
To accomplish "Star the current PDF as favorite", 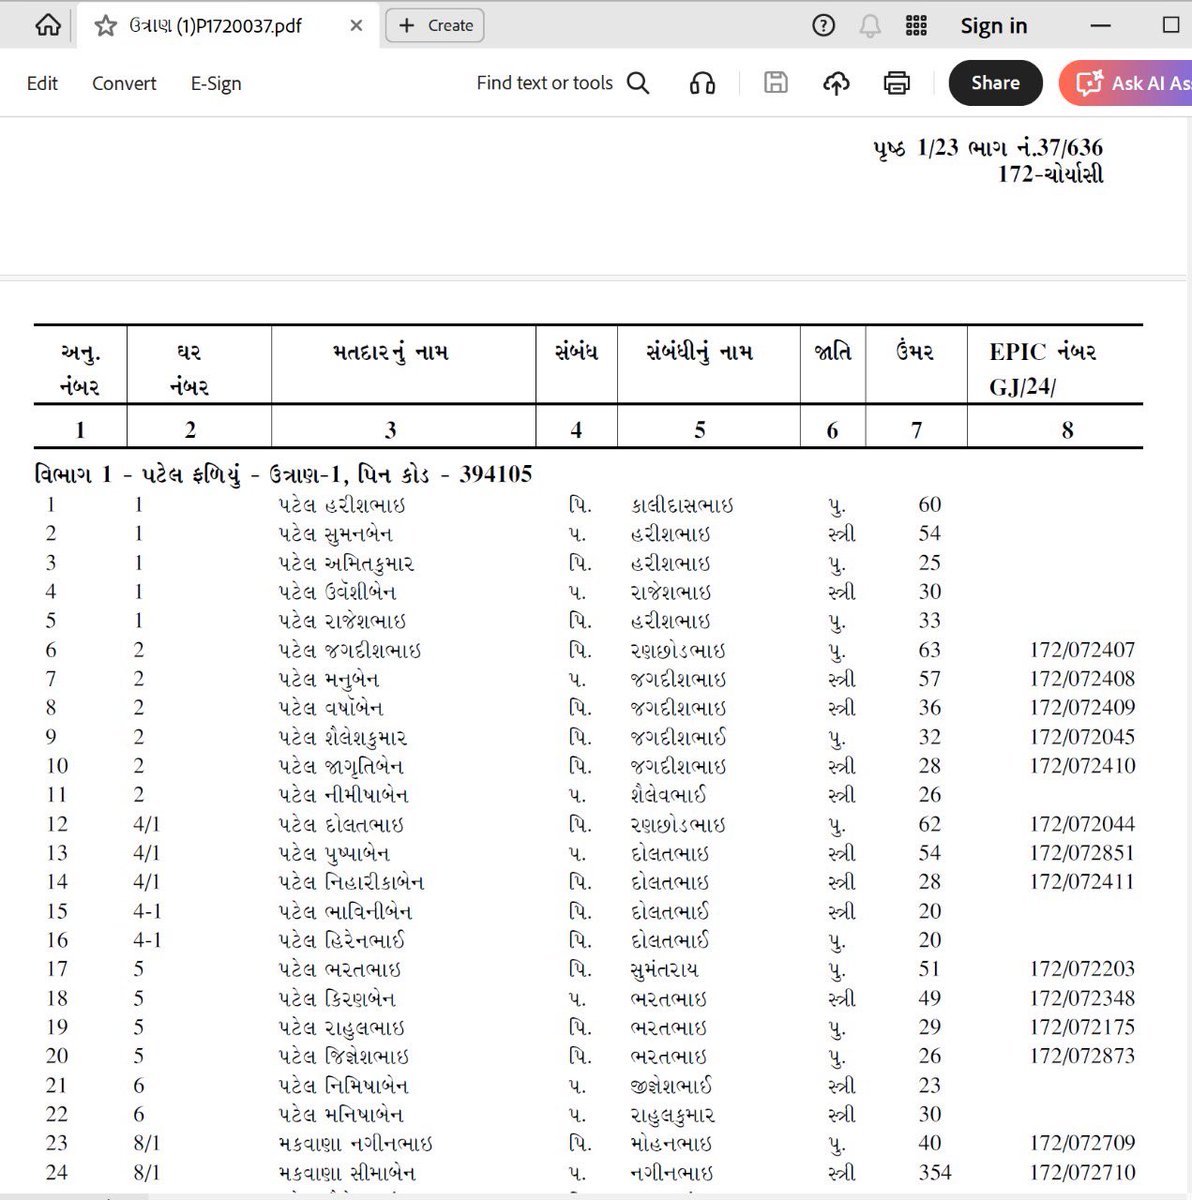I will [106, 26].
